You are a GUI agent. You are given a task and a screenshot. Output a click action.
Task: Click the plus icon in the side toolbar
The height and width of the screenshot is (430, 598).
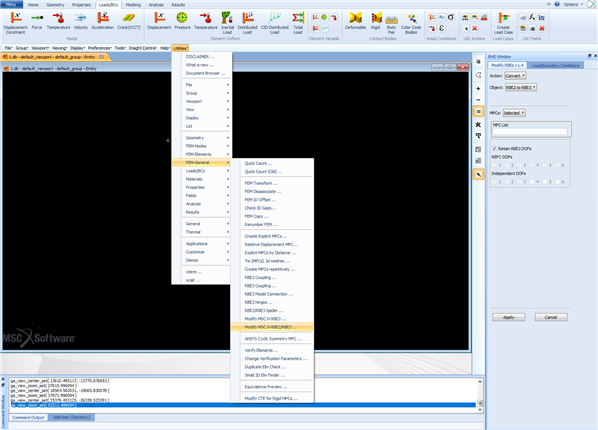(x=479, y=89)
